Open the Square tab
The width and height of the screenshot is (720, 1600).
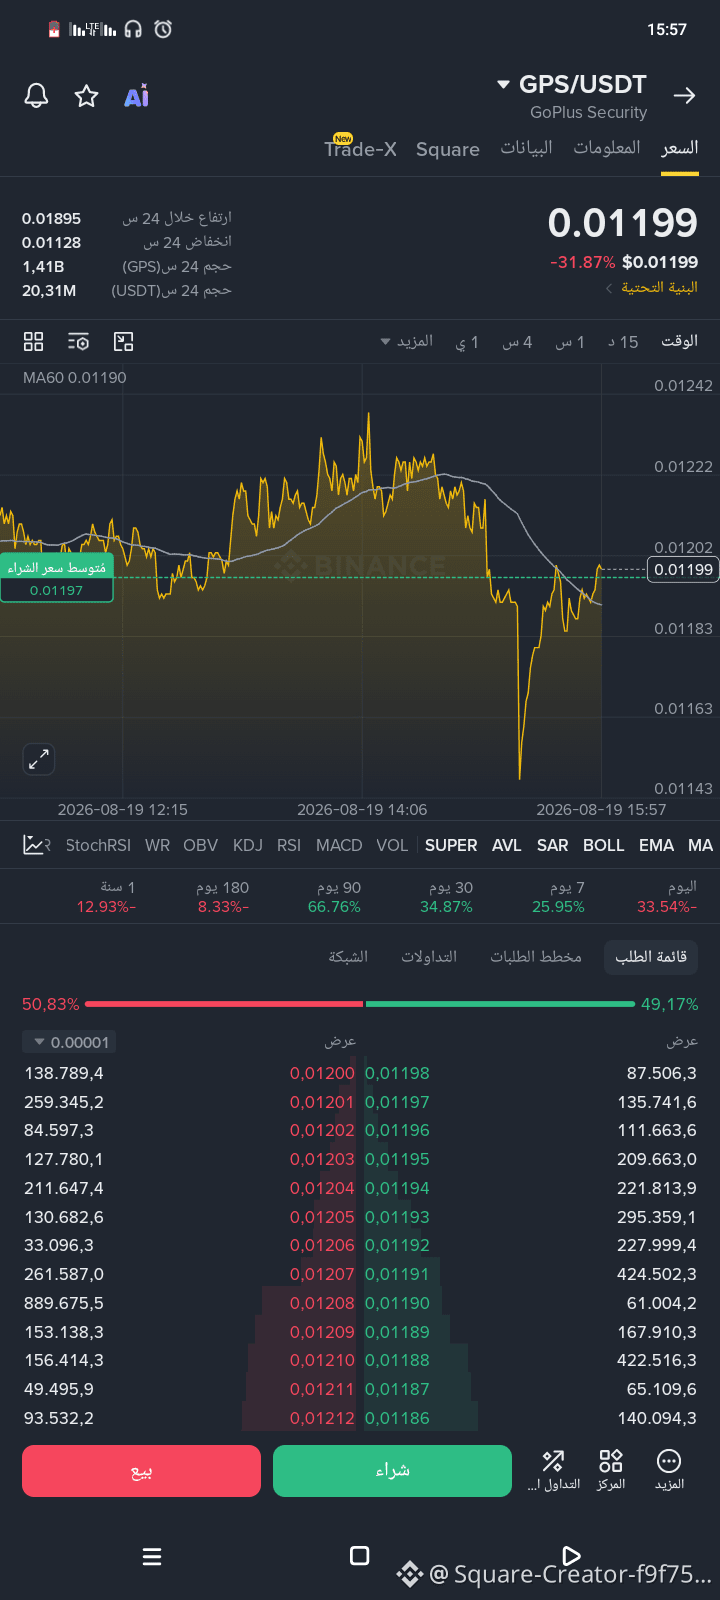(448, 149)
